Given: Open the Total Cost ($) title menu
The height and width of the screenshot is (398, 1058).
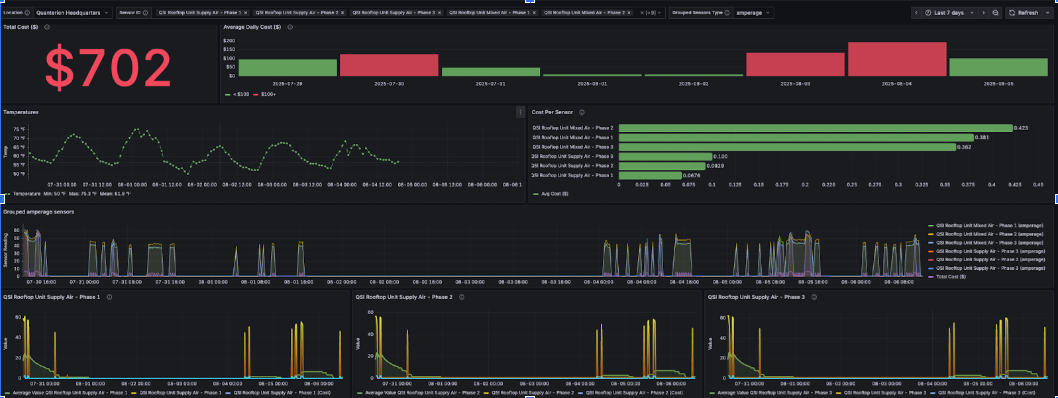Looking at the screenshot, I should pos(21,27).
